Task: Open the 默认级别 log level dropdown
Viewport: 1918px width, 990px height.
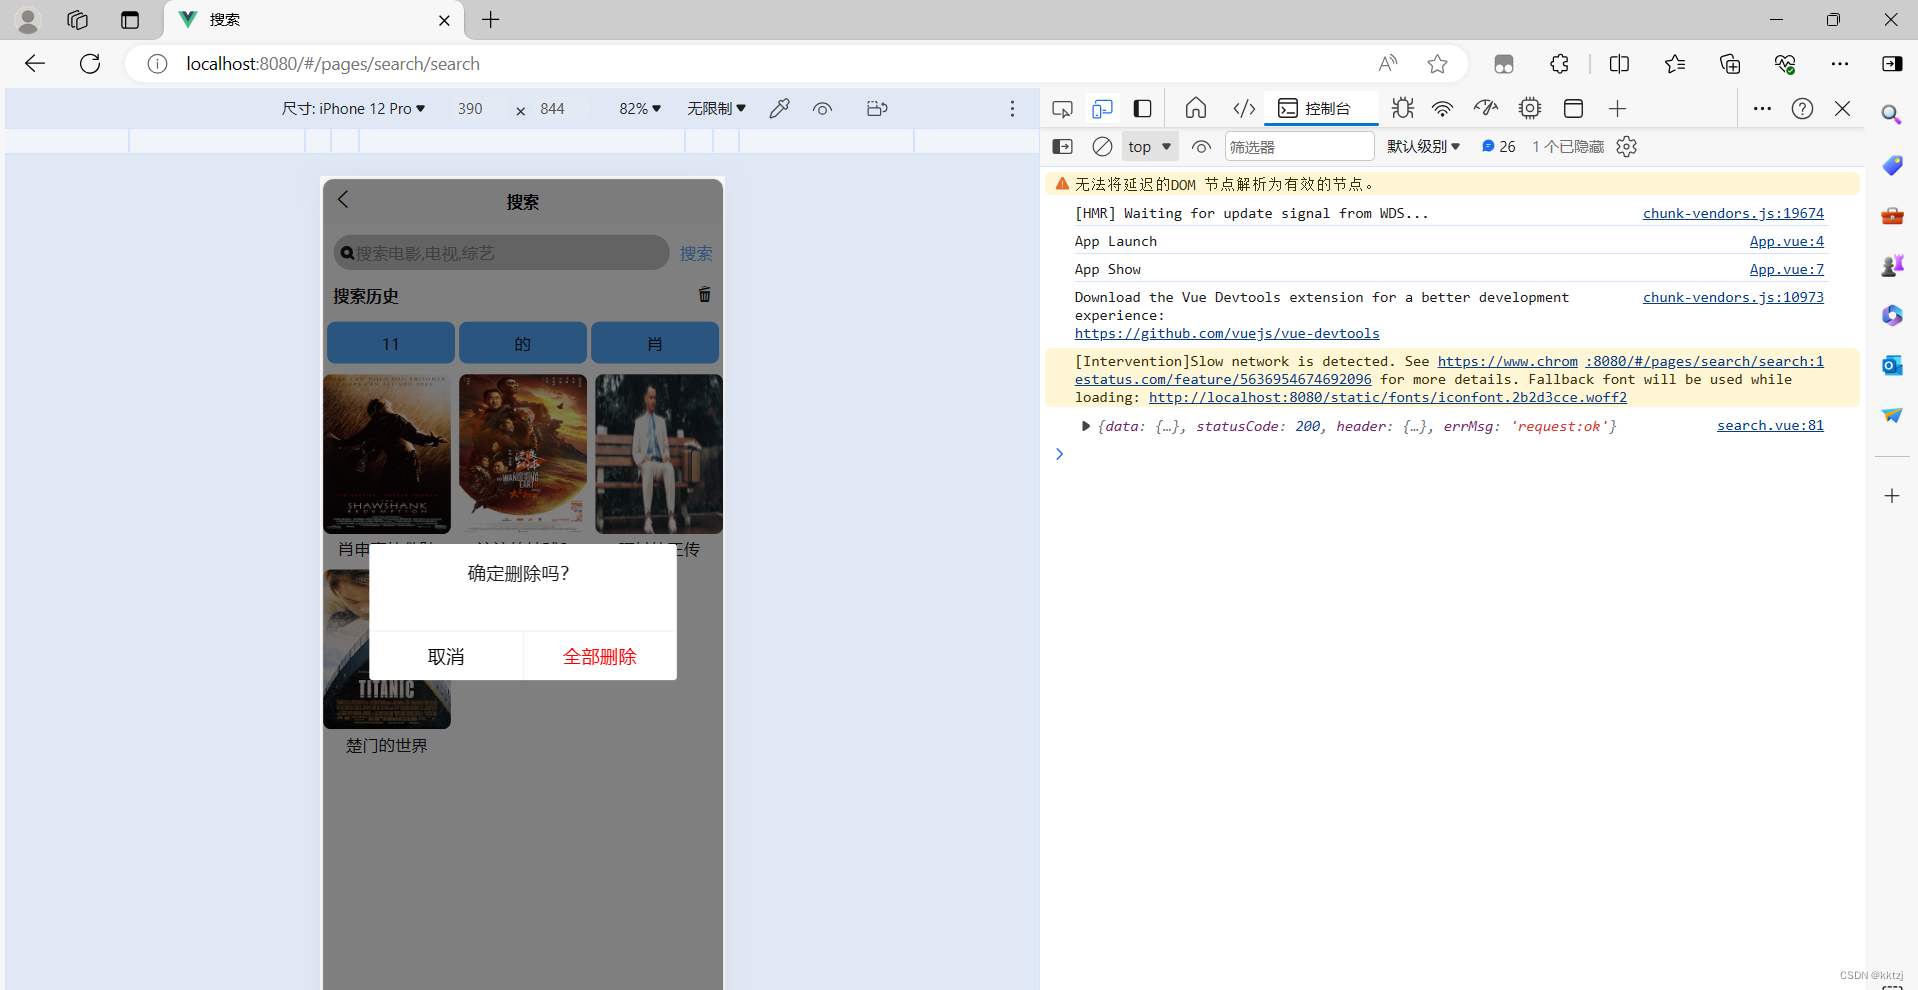Action: tap(1423, 147)
